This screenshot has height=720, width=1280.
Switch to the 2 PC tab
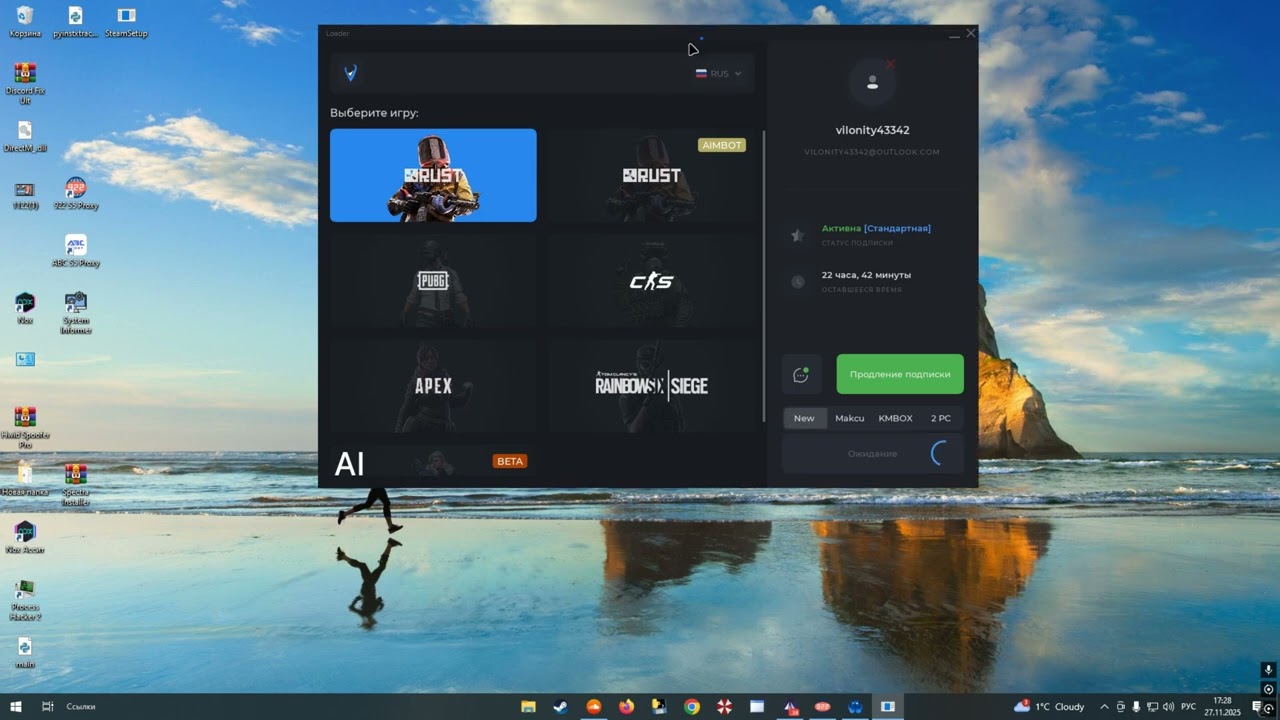click(941, 418)
